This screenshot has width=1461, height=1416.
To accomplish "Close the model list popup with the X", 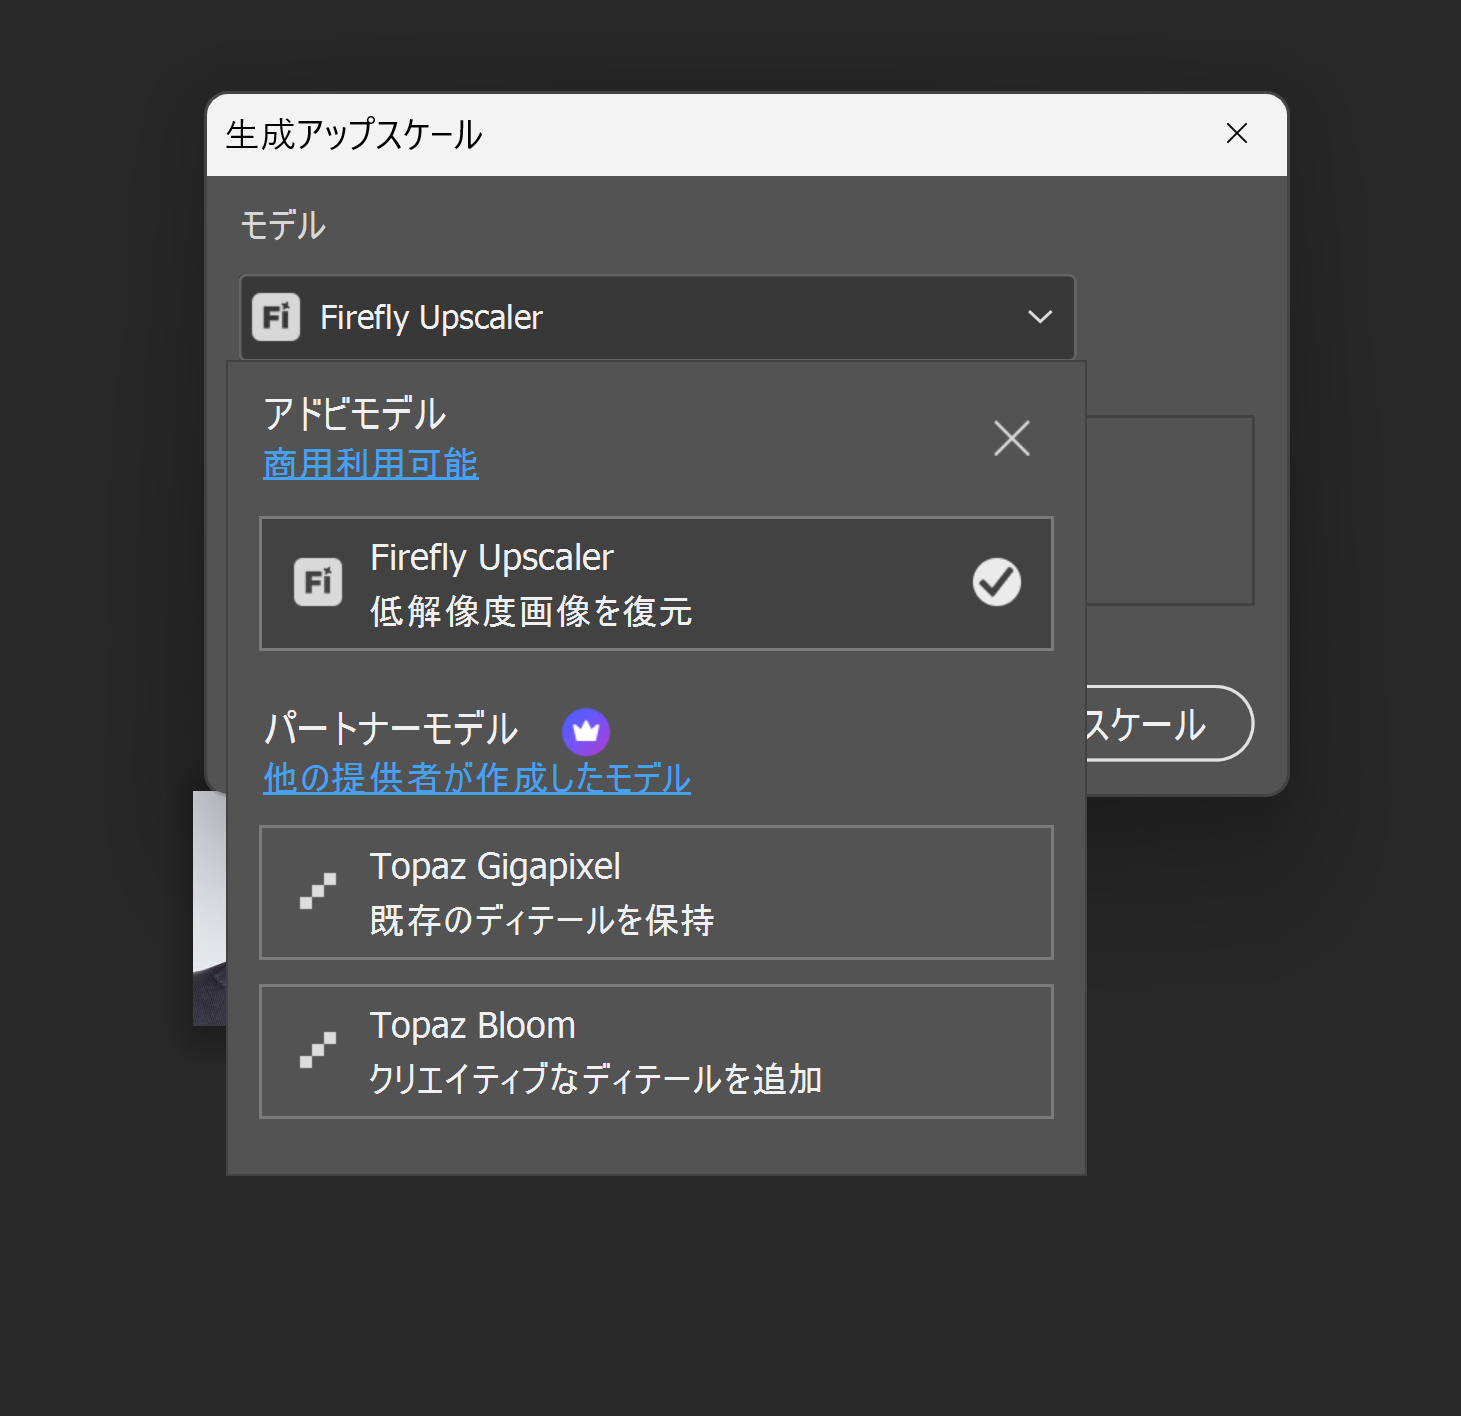I will click(1012, 438).
